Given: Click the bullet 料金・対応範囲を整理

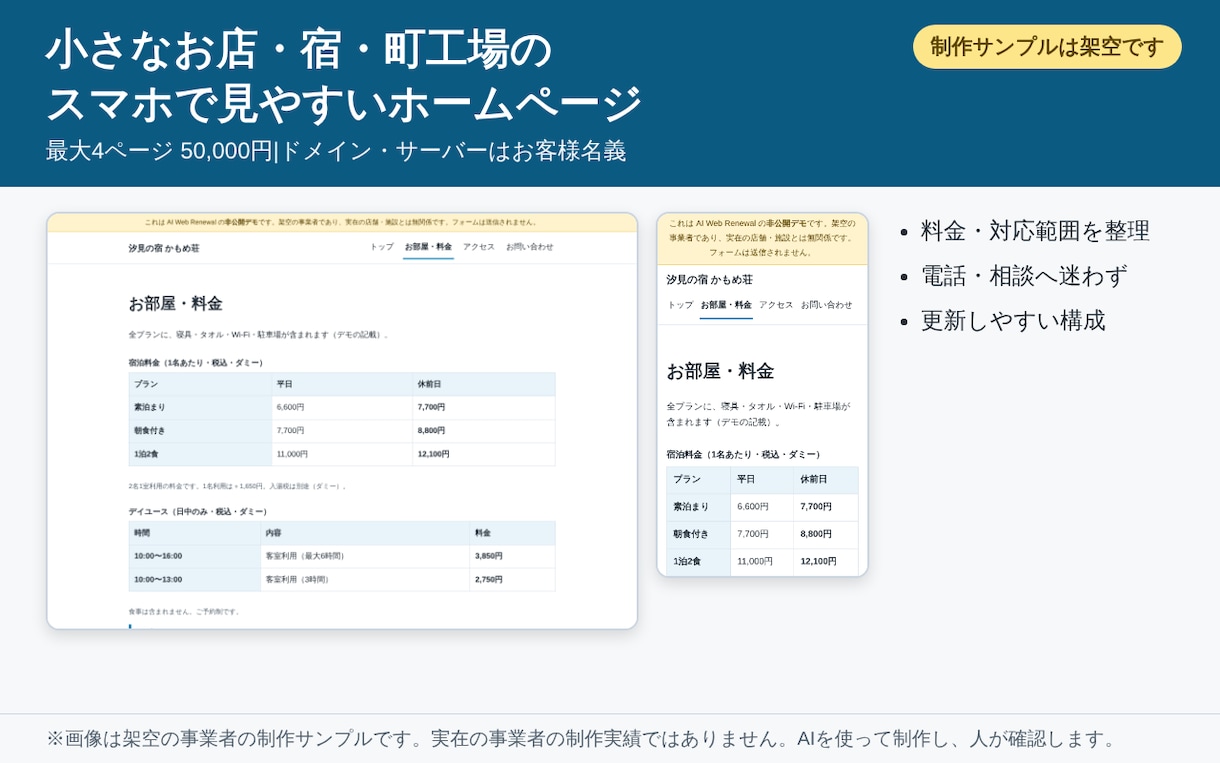Looking at the screenshot, I should pyautogui.click(x=1035, y=231).
